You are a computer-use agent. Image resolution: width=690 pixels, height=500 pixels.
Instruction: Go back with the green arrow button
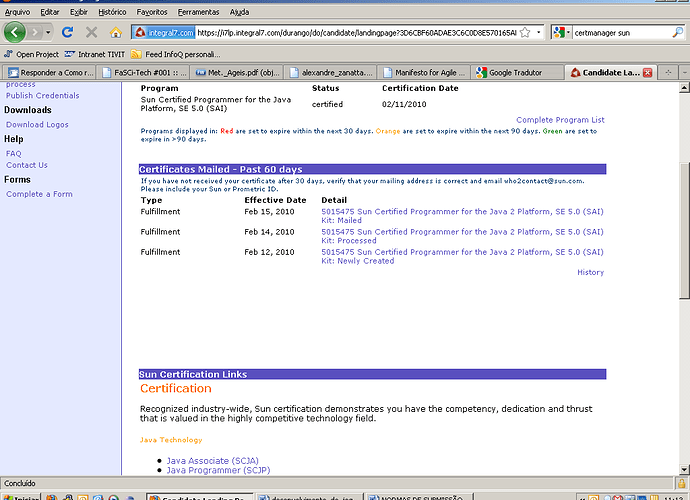tap(15, 32)
